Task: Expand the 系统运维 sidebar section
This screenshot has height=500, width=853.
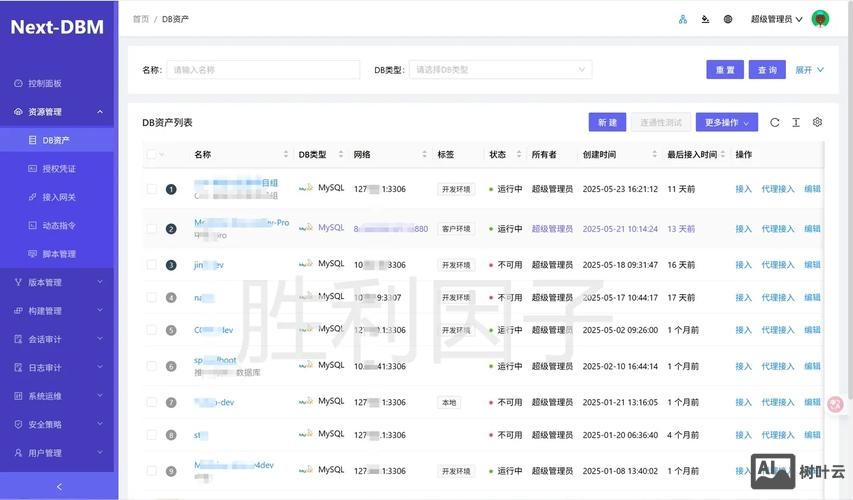Action: 57,396
